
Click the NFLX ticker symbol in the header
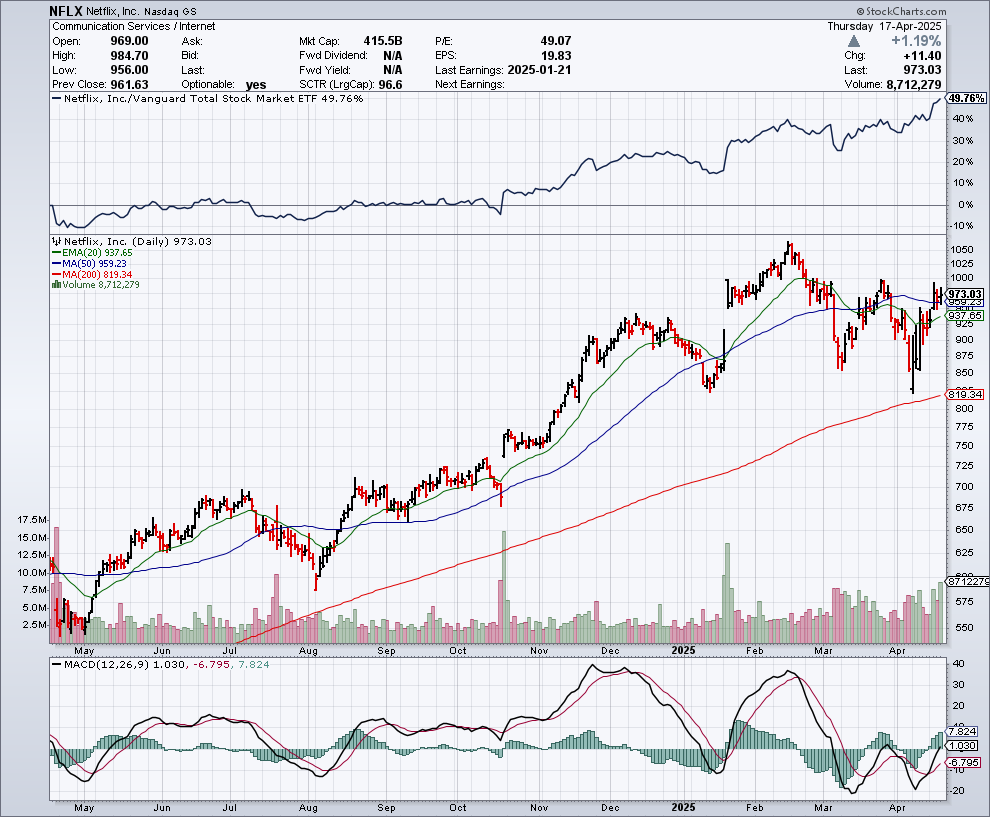[x=66, y=11]
